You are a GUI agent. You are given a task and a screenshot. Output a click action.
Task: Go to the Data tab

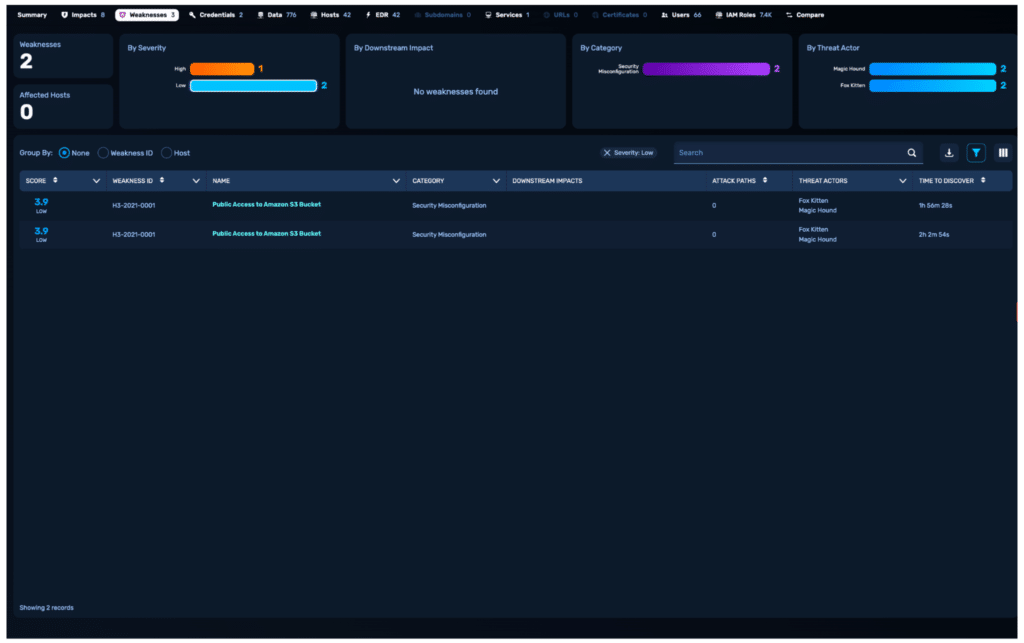click(277, 15)
